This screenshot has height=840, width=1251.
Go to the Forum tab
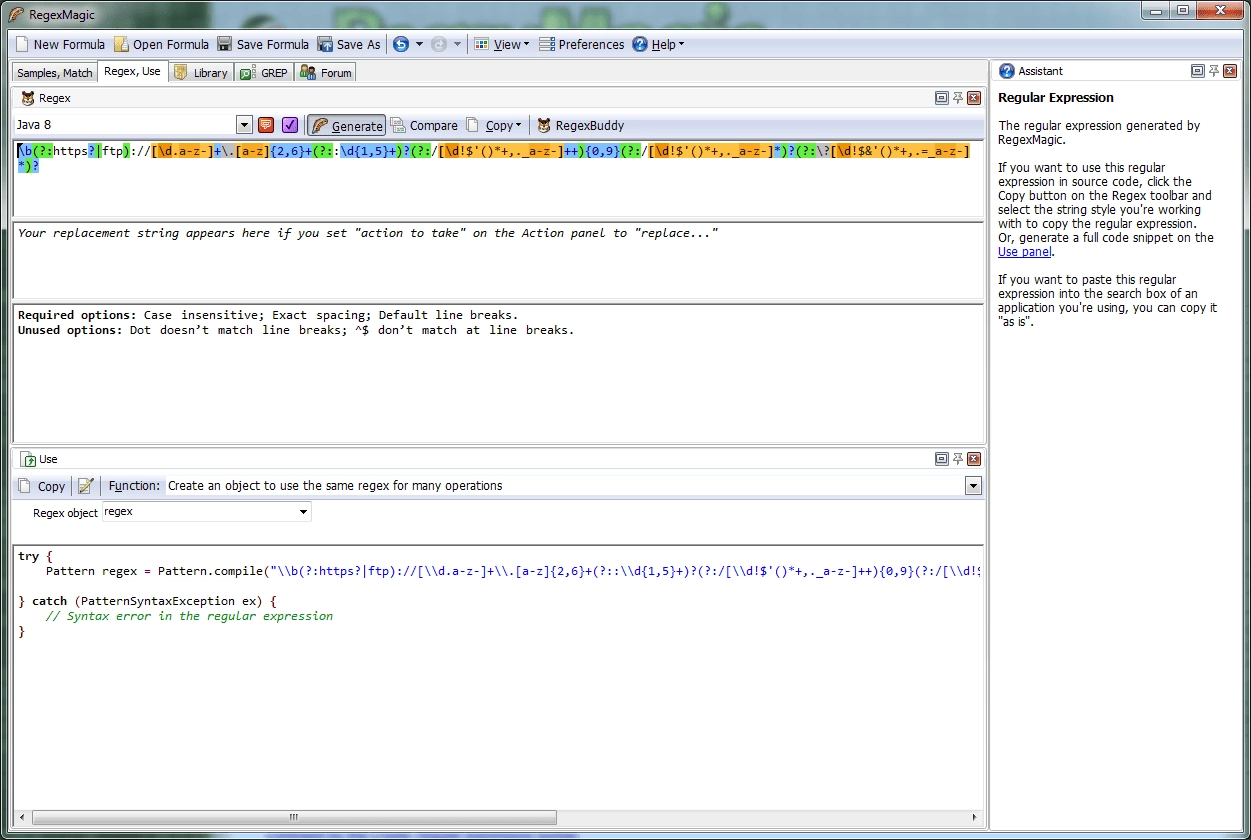click(326, 73)
